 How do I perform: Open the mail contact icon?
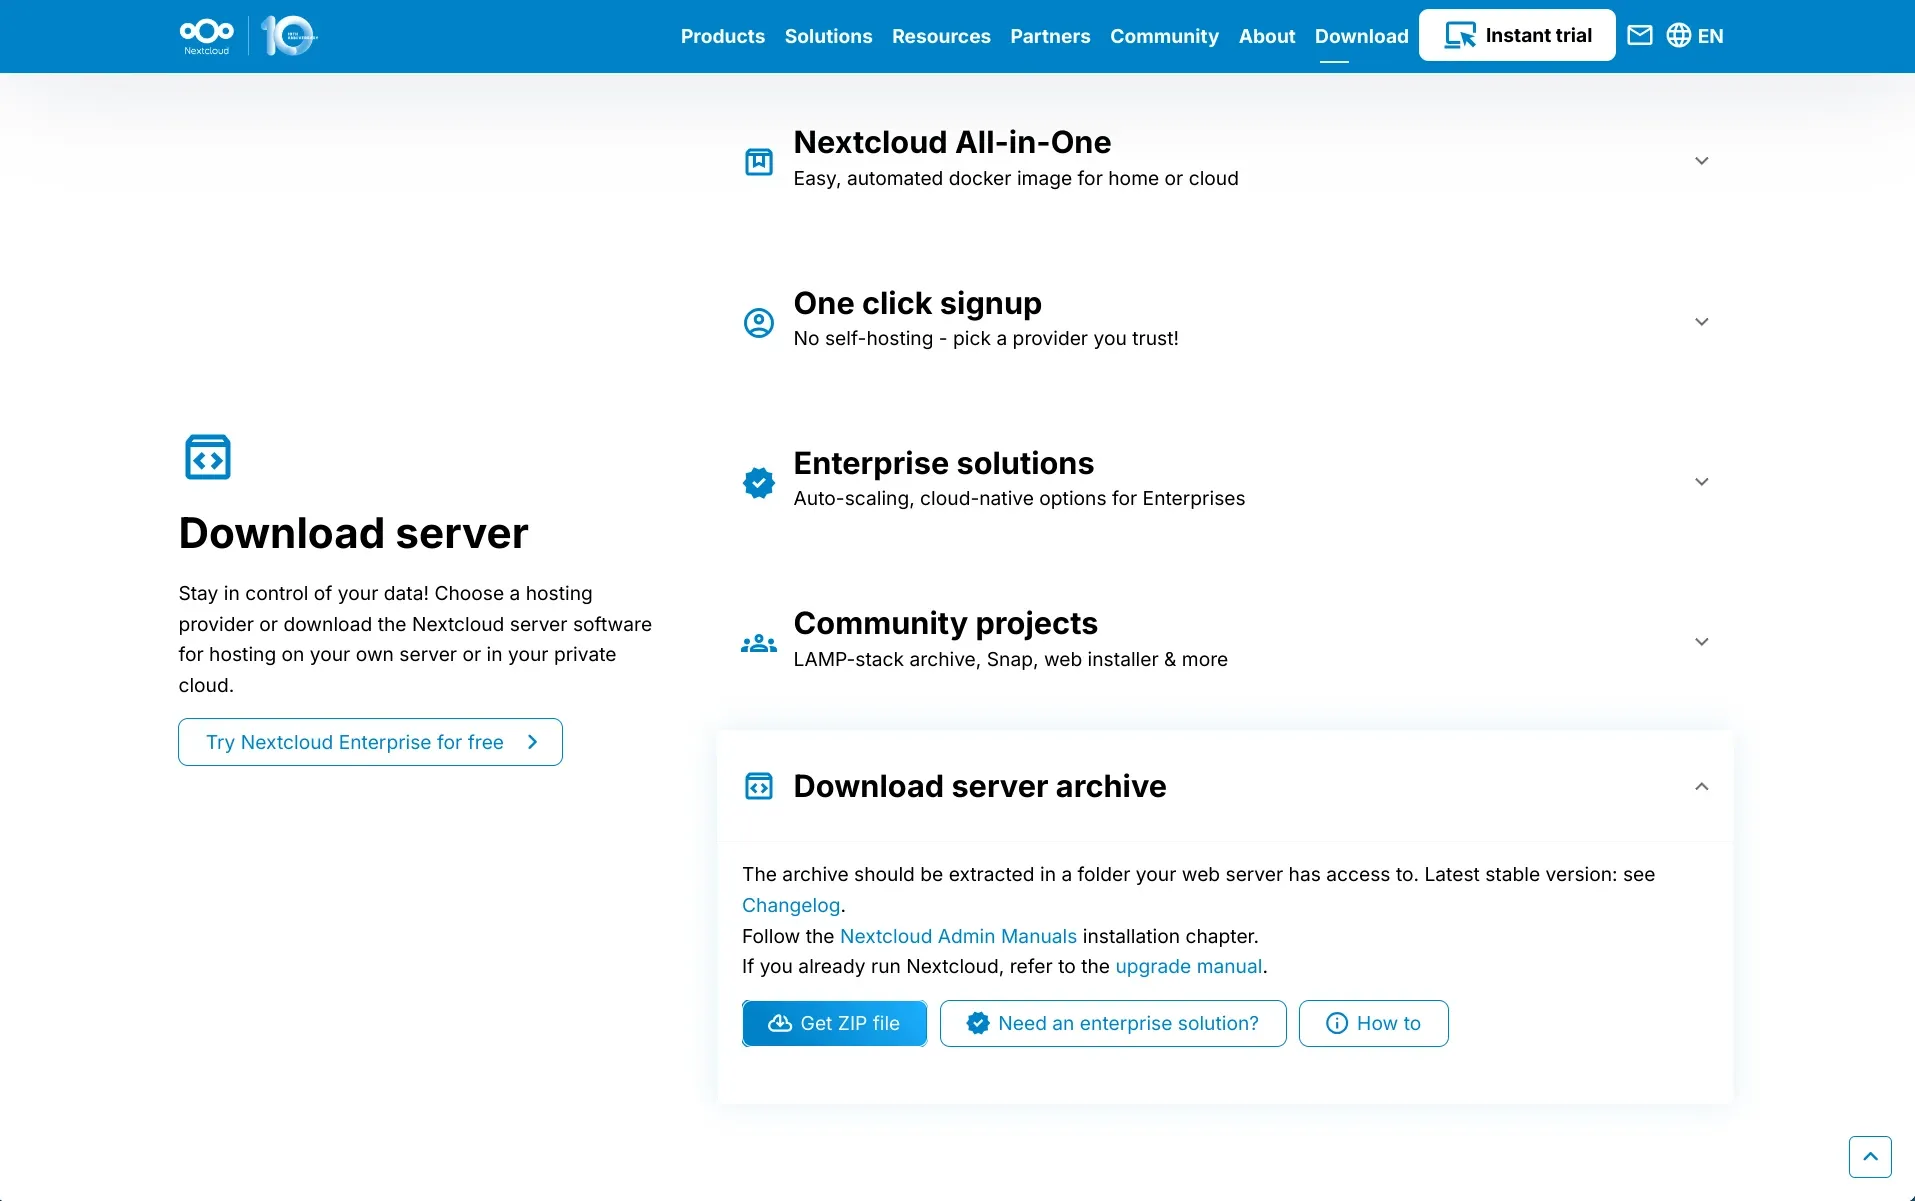(x=1640, y=36)
